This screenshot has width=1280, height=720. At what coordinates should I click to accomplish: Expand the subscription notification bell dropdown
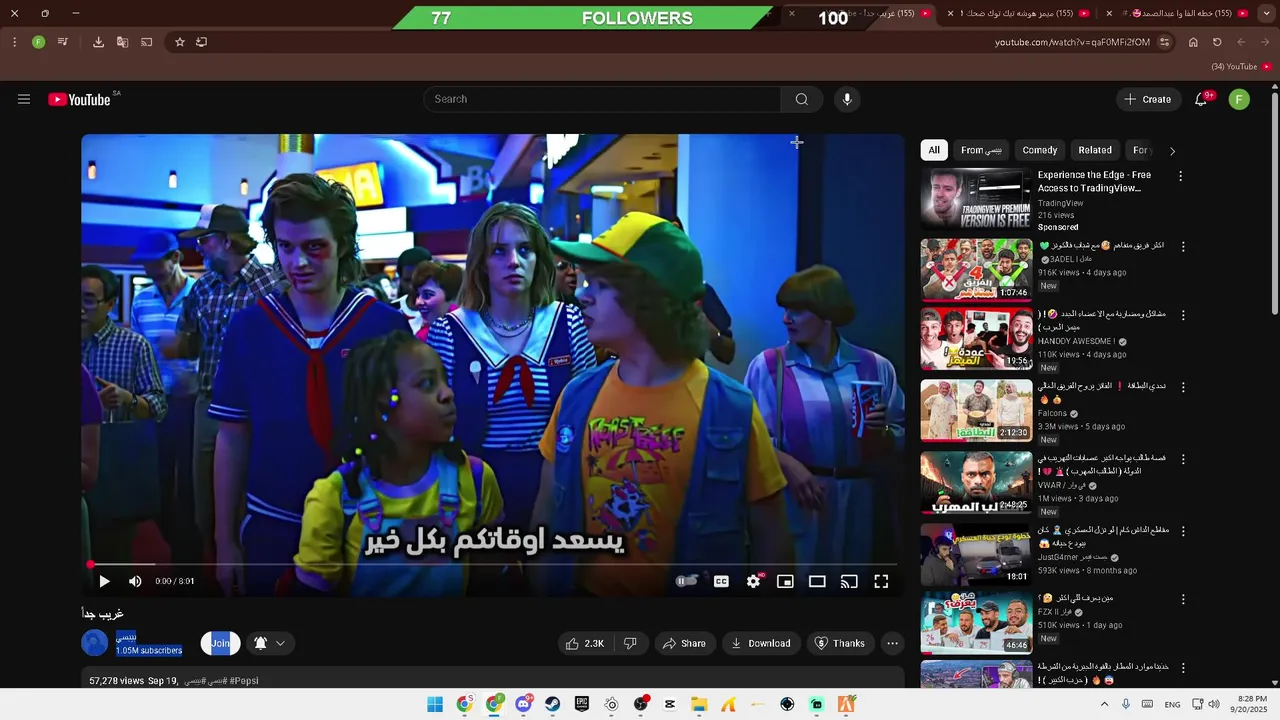coord(270,643)
